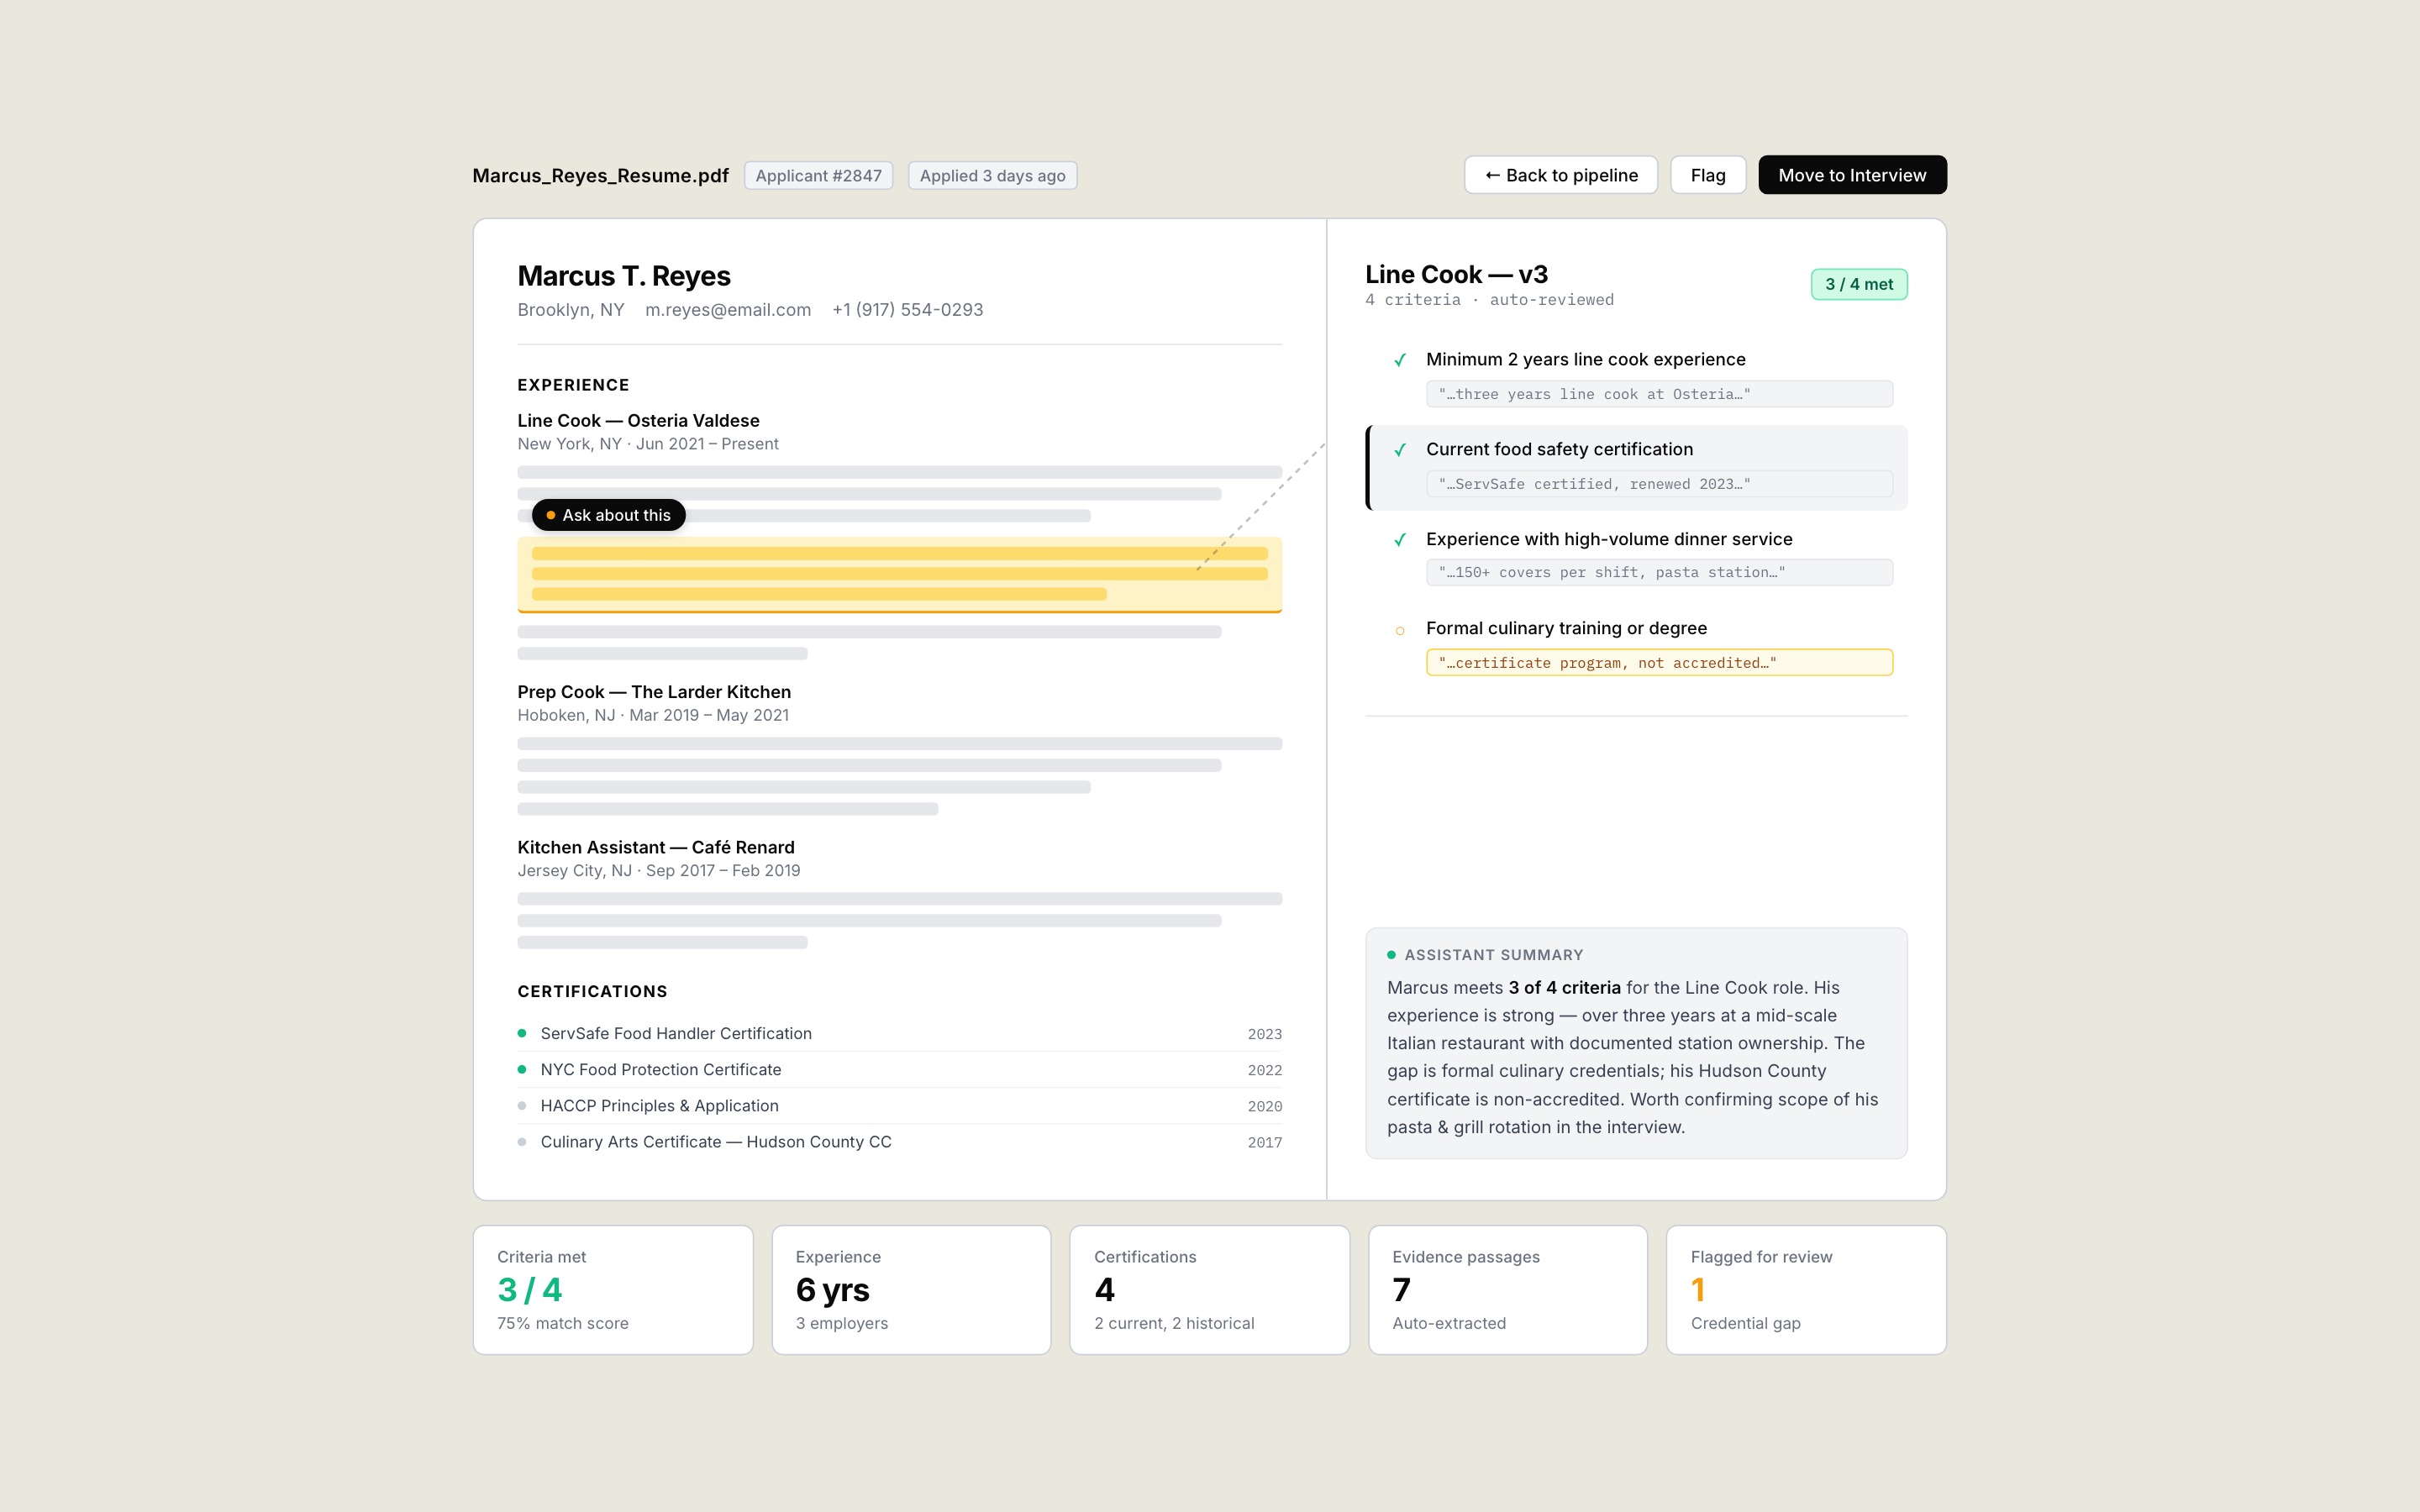Click the 75% match score text
Image resolution: width=2420 pixels, height=1512 pixels.
563,1323
